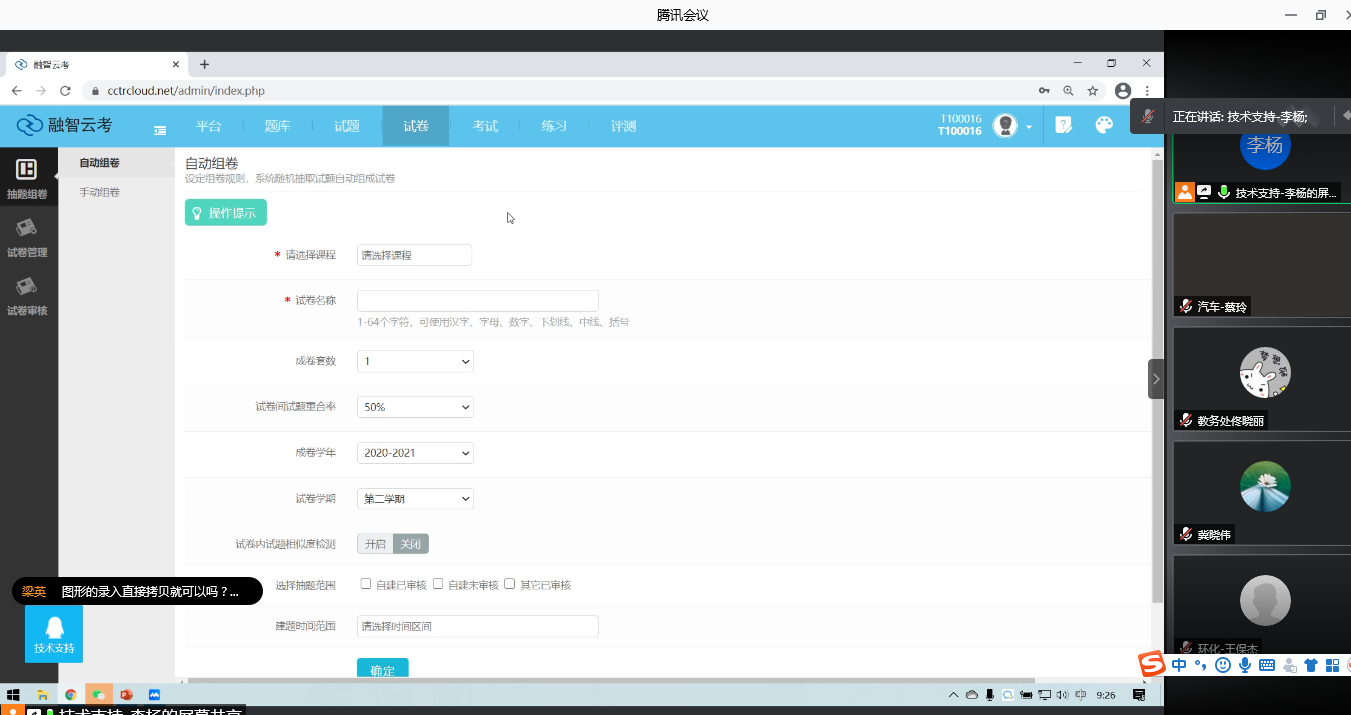Click the 融智云考 logo
The height and width of the screenshot is (715, 1351).
(x=66, y=125)
